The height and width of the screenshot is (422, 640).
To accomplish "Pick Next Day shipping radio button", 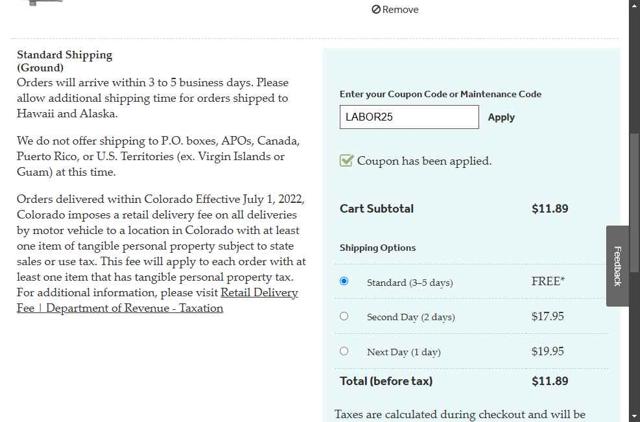I will 344,351.
